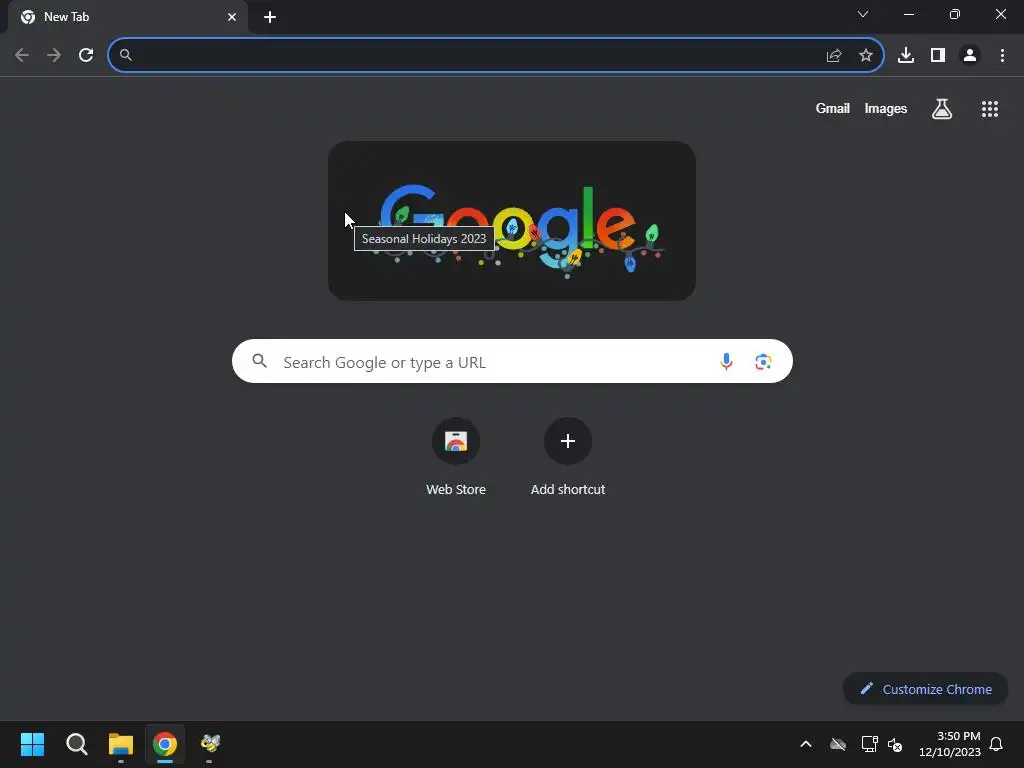1024x768 pixels.
Task: Open the Google apps grid
Action: [990, 109]
